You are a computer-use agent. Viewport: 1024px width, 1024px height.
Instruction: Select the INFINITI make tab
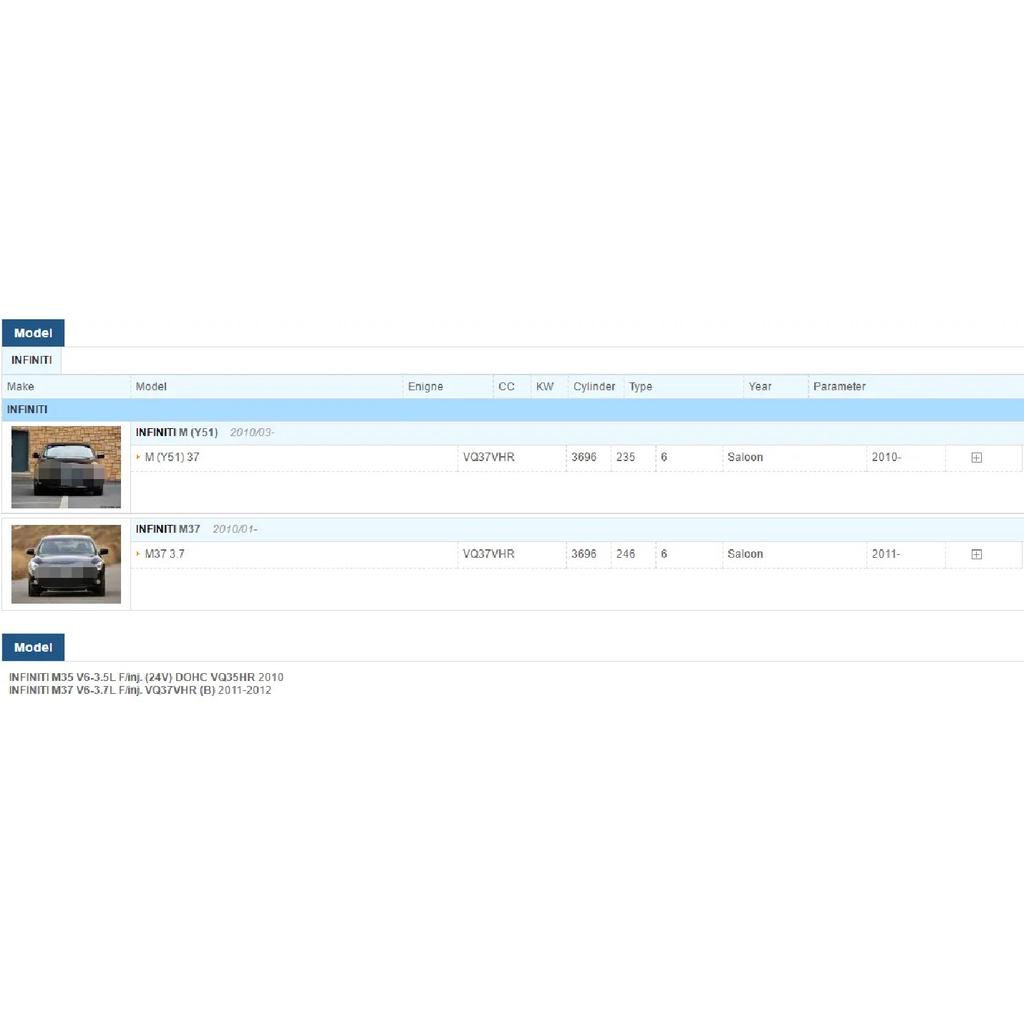[31, 360]
